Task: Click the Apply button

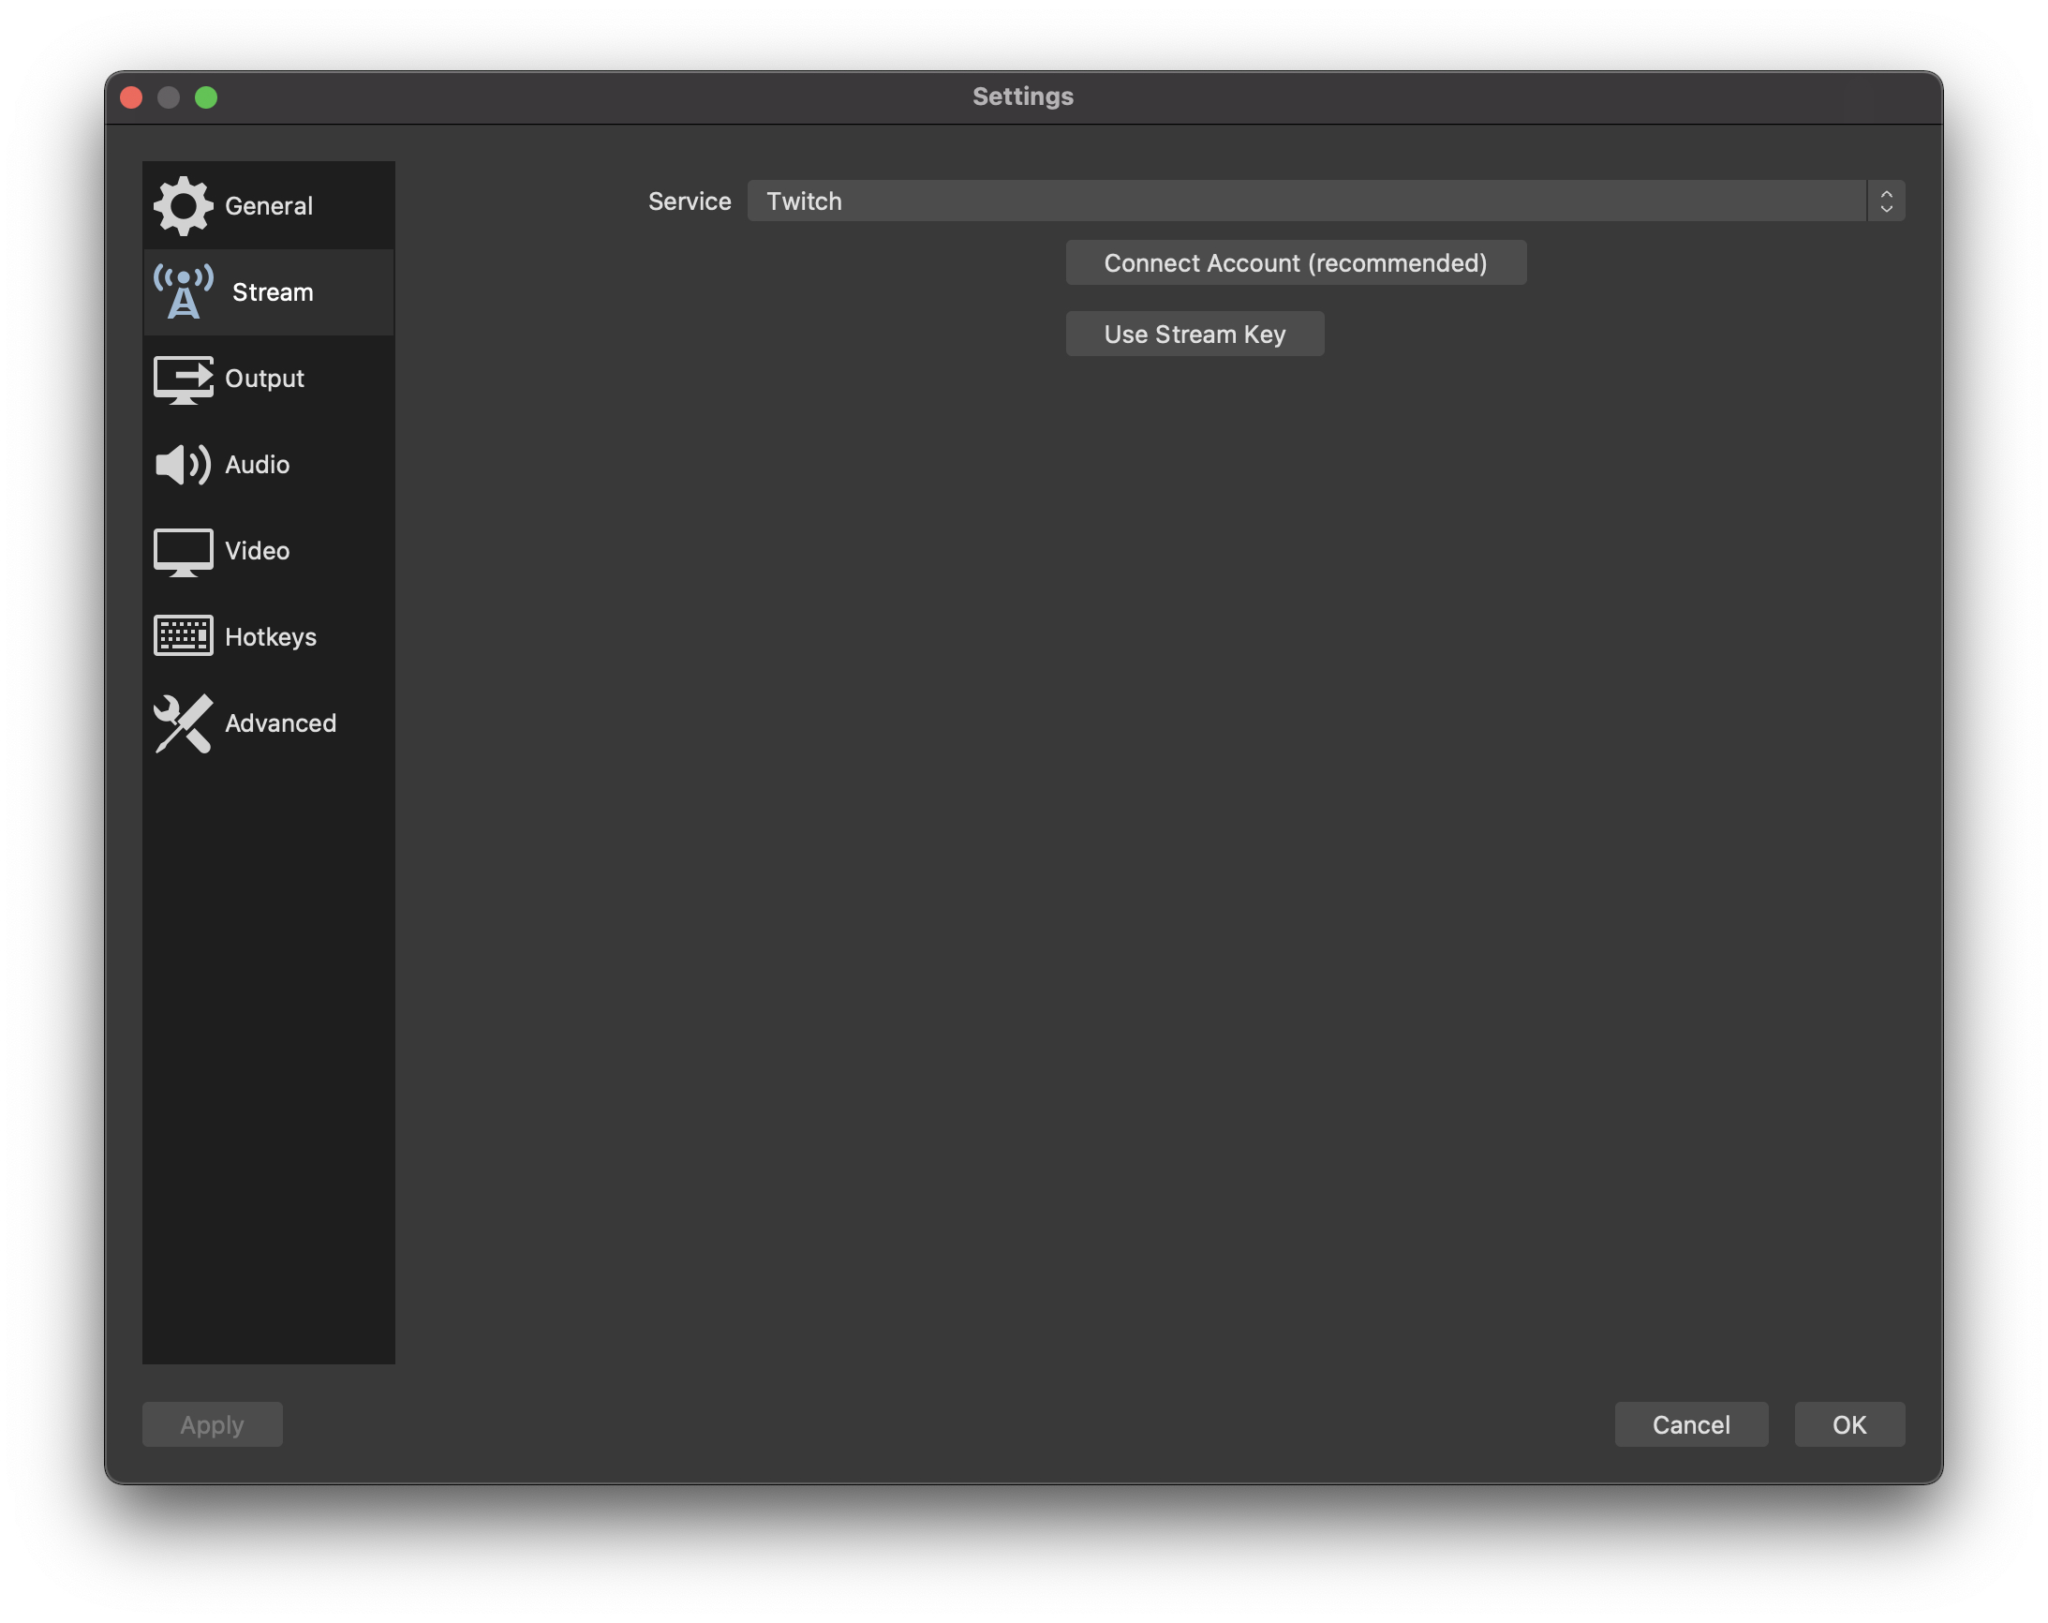Action: (x=211, y=1424)
